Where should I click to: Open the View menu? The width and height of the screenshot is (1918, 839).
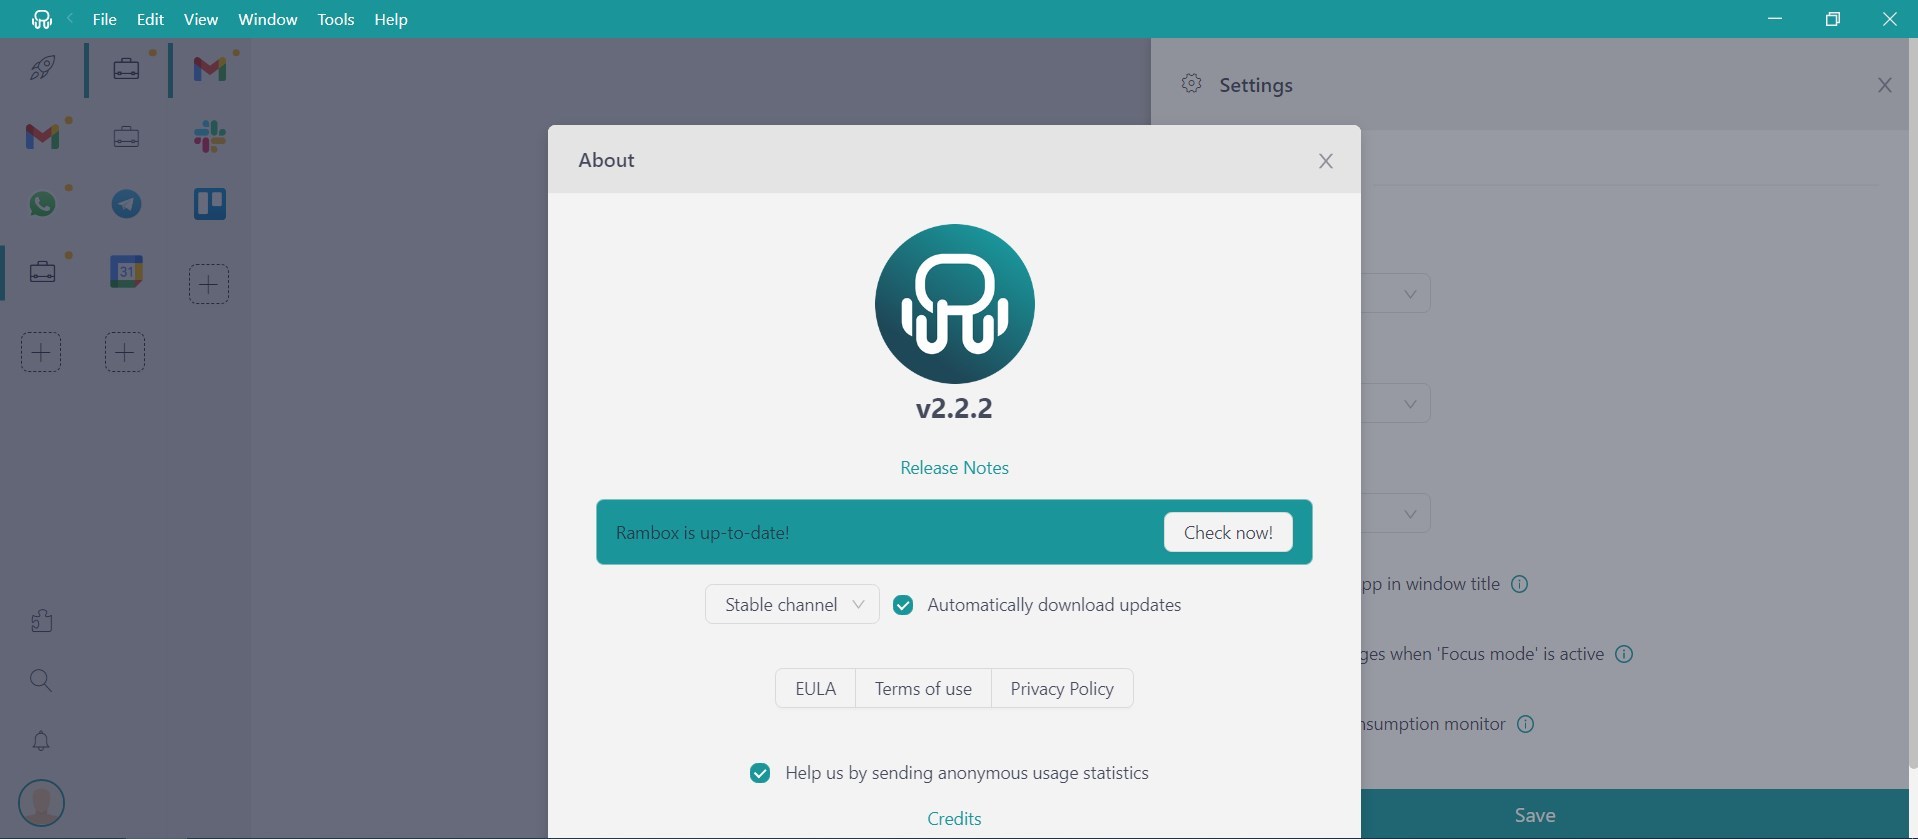(x=201, y=19)
